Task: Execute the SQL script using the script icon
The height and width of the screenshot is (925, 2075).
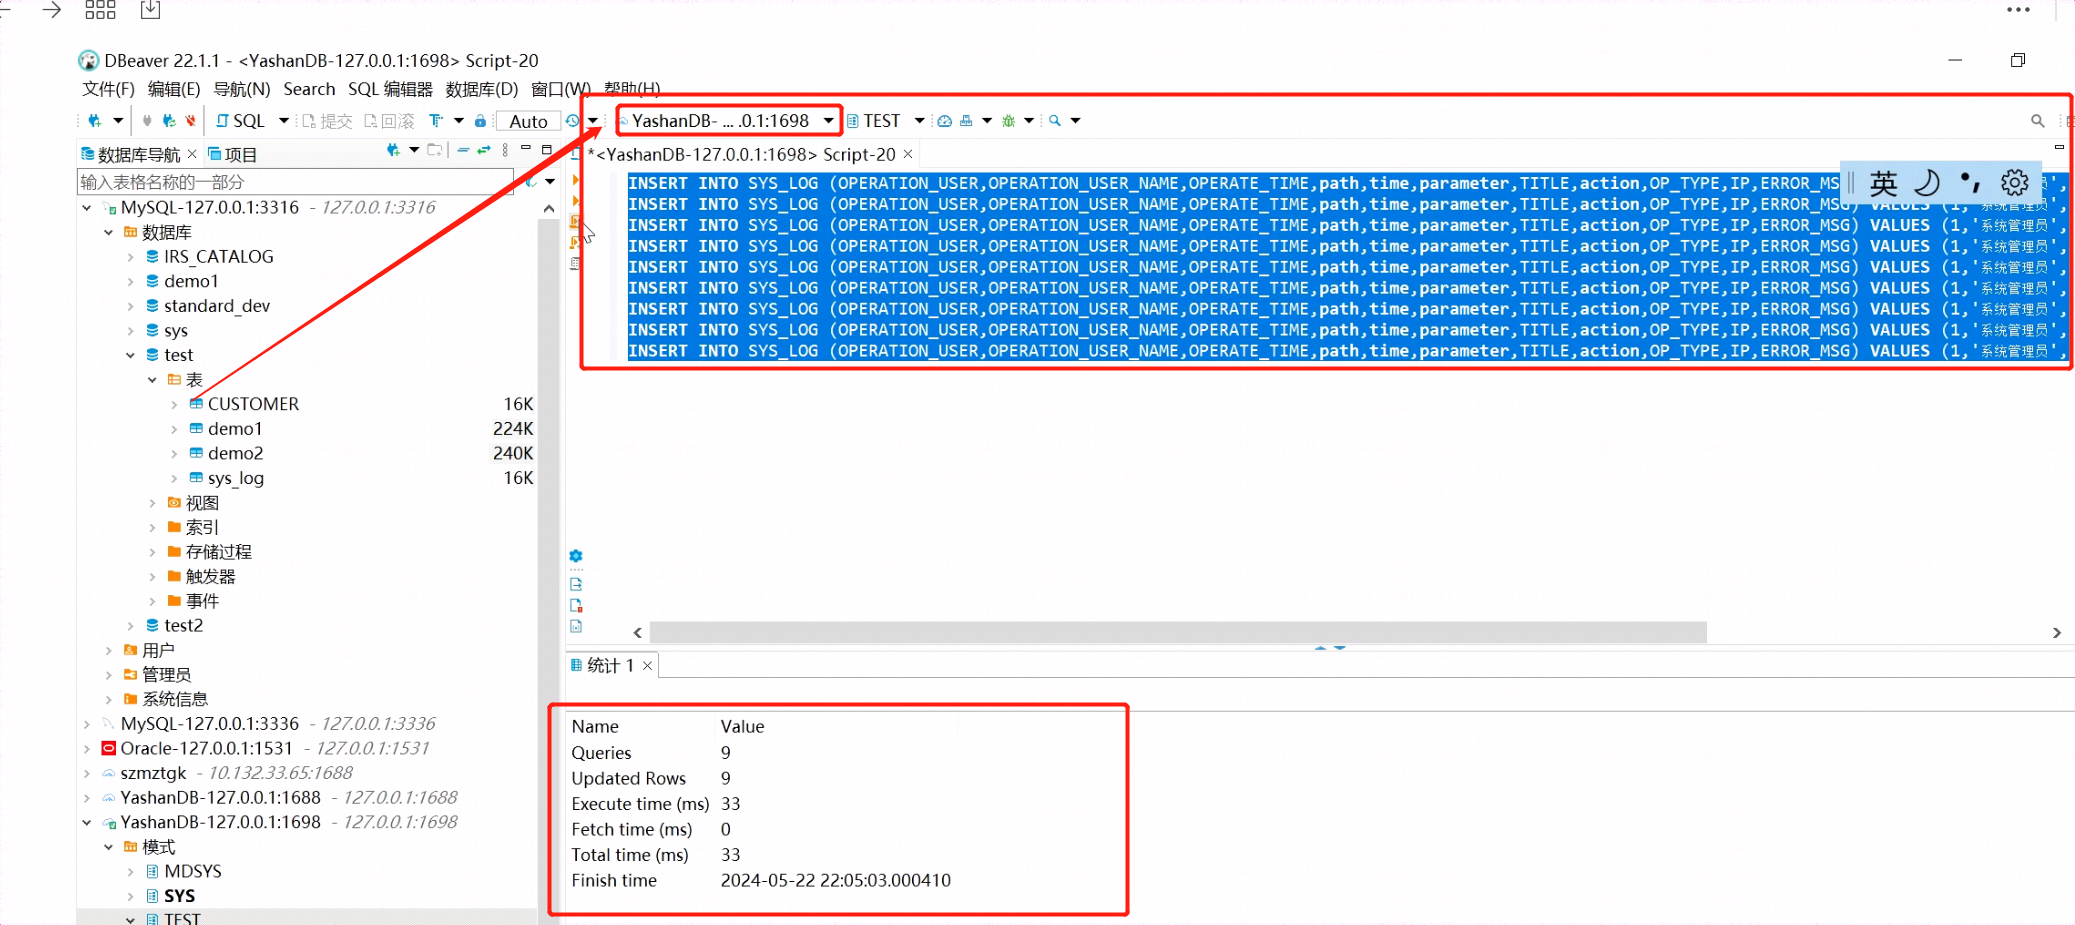Action: (x=575, y=221)
